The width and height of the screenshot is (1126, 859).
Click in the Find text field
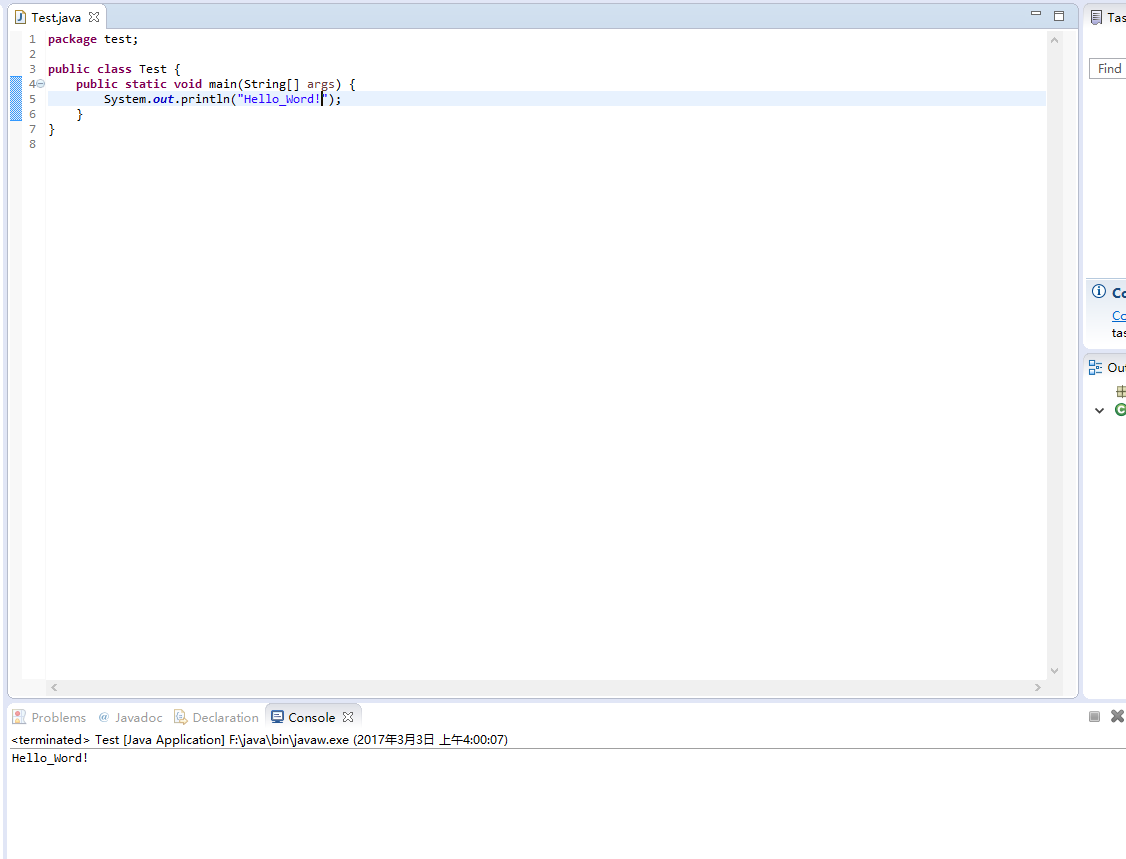click(x=1109, y=68)
